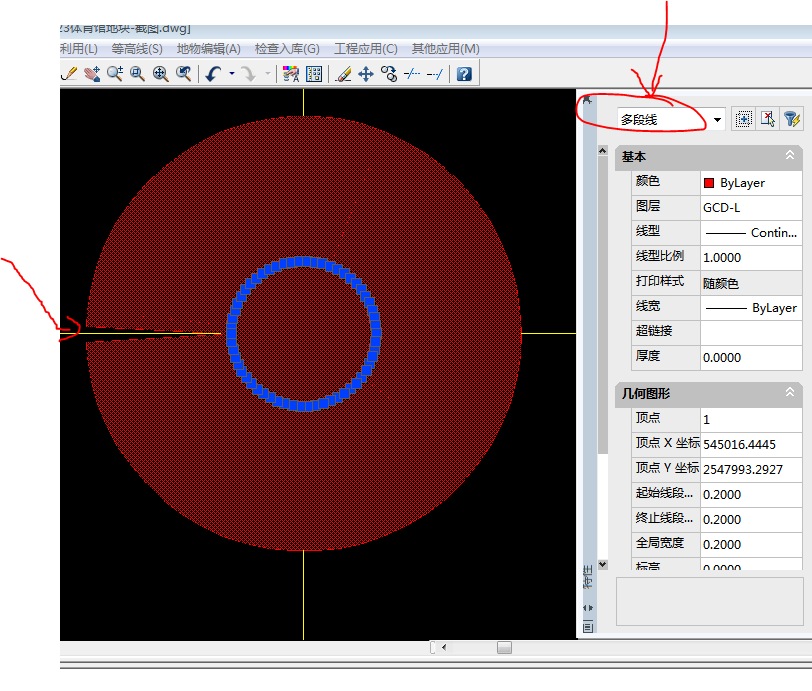Activate the move four-arrow tool
The image size is (812, 691).
tap(366, 74)
